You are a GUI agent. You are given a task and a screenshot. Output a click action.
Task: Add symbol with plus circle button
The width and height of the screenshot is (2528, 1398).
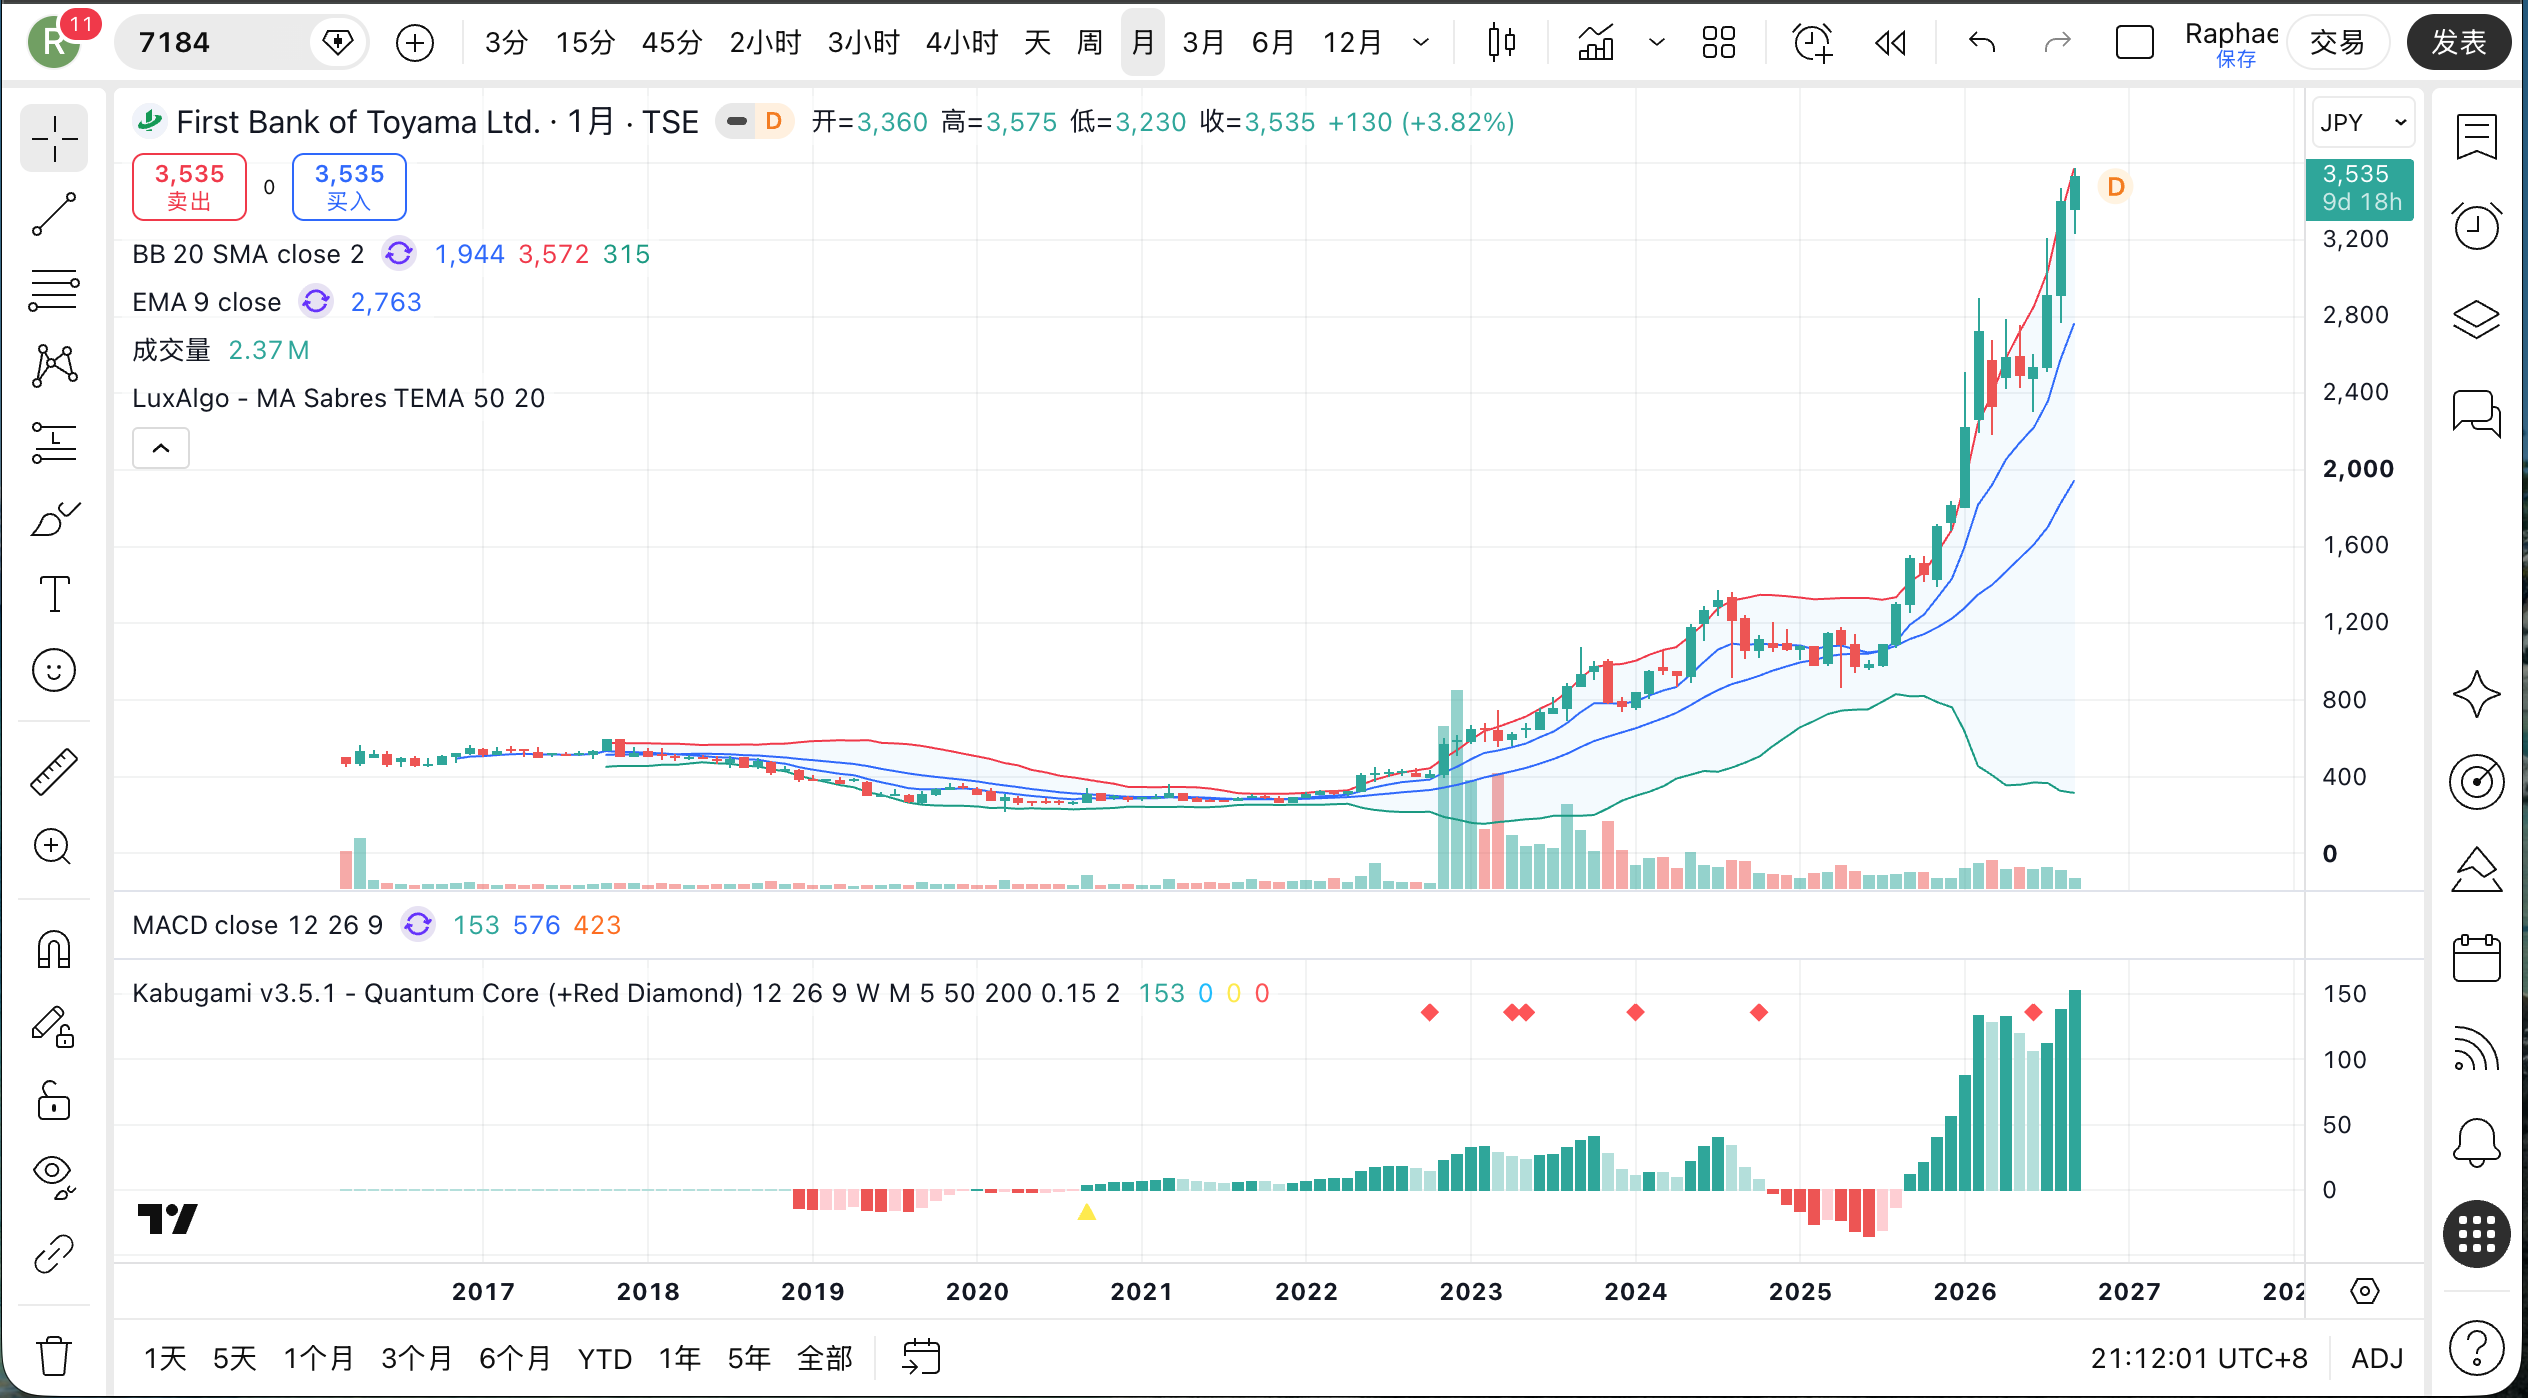tap(415, 43)
